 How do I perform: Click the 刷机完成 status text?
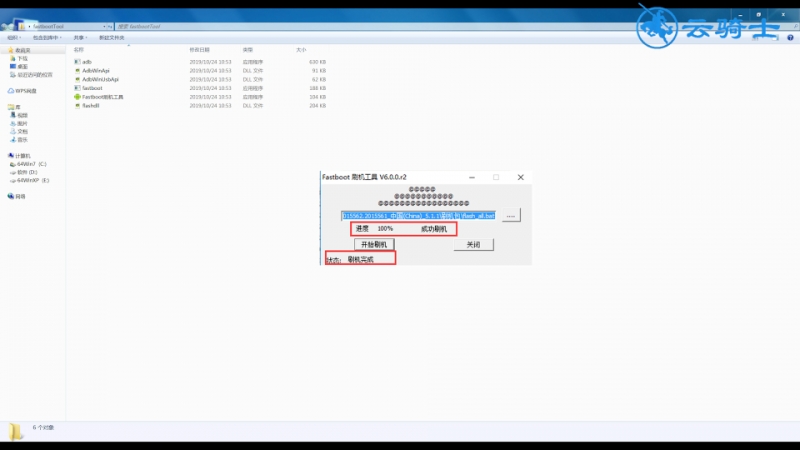360,259
